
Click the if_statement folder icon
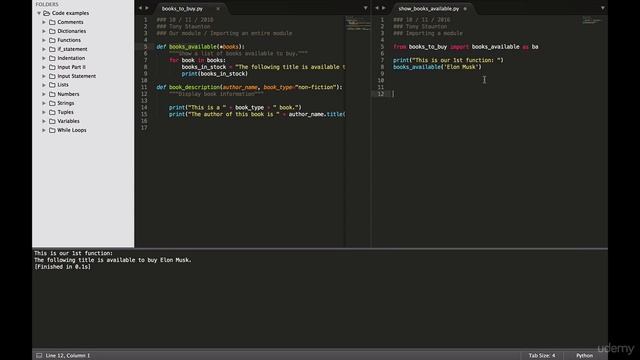(52, 49)
